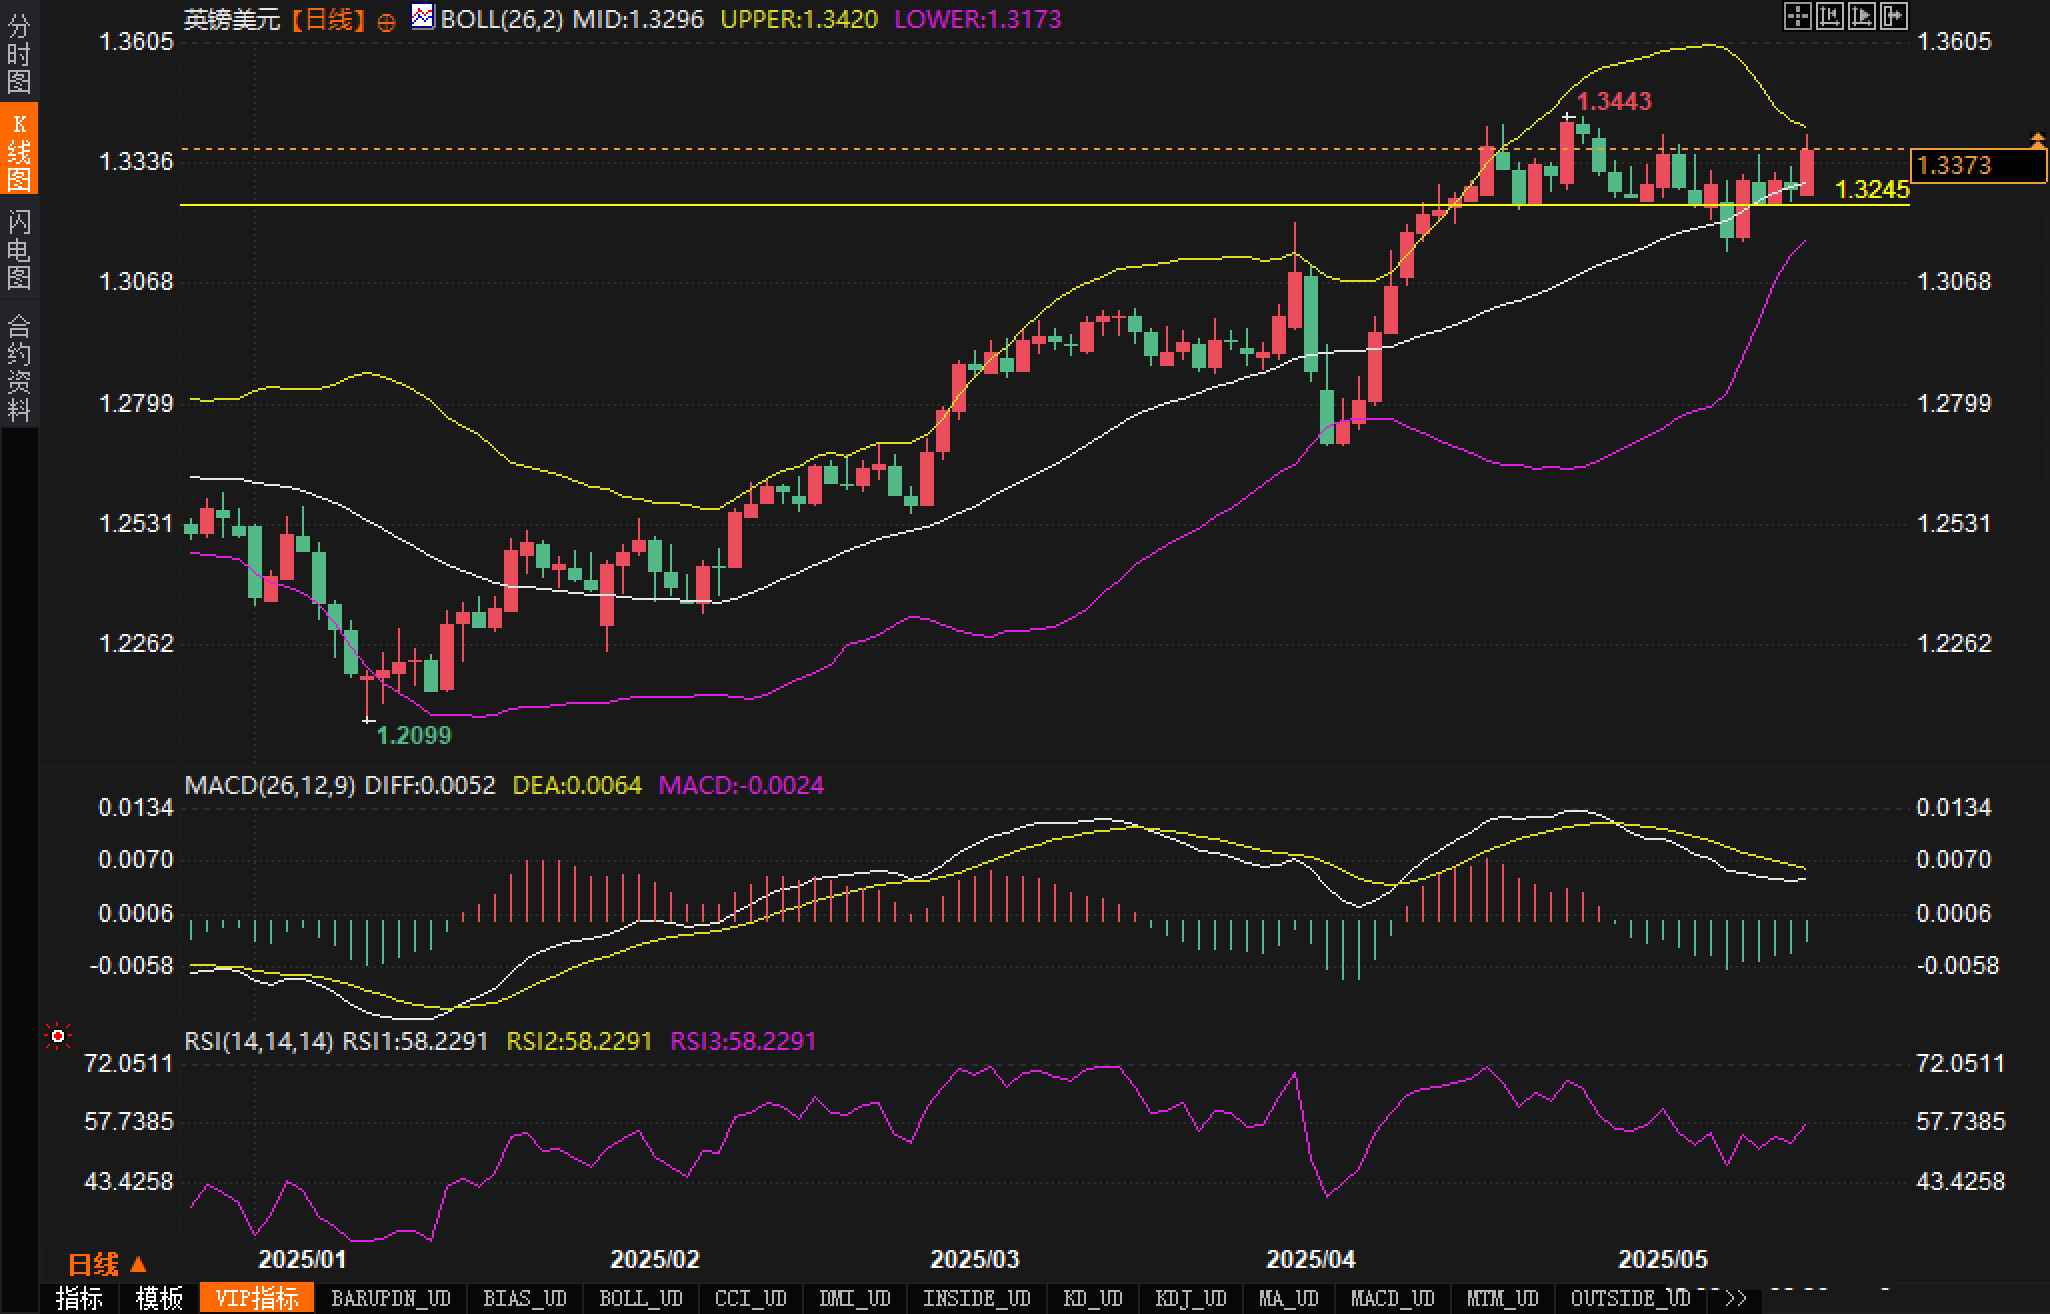The image size is (2050, 1314).
Task: Click the orange up arrow above the price tag
Action: coord(2036,140)
